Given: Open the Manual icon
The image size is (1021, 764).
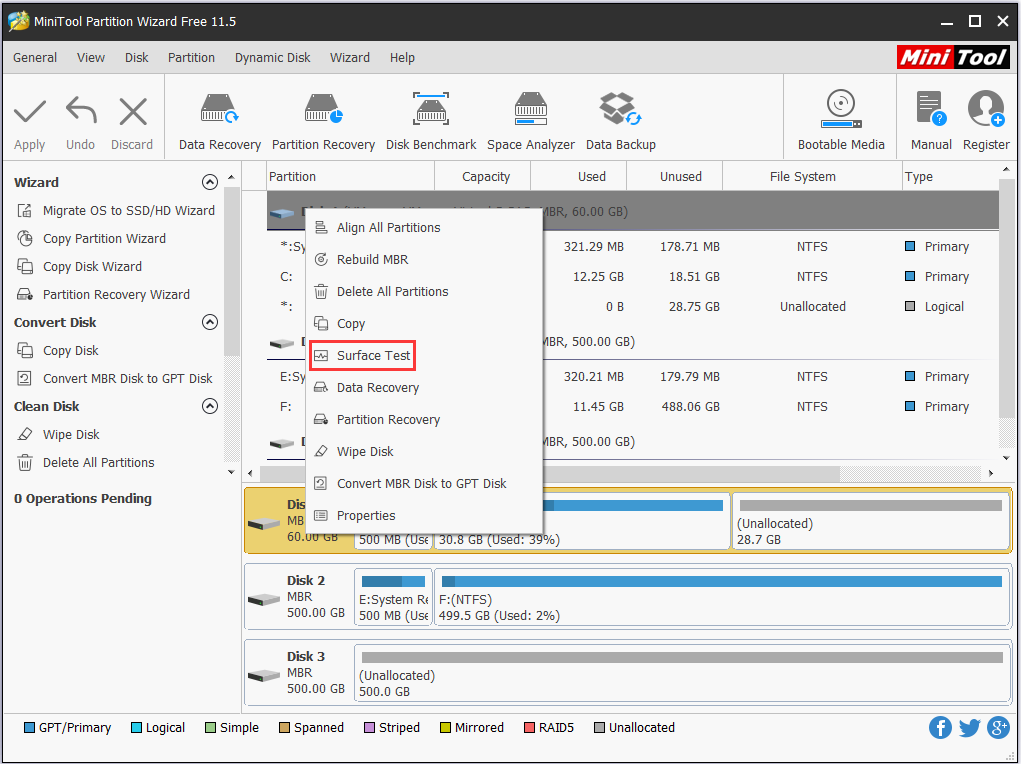Looking at the screenshot, I should 930,108.
